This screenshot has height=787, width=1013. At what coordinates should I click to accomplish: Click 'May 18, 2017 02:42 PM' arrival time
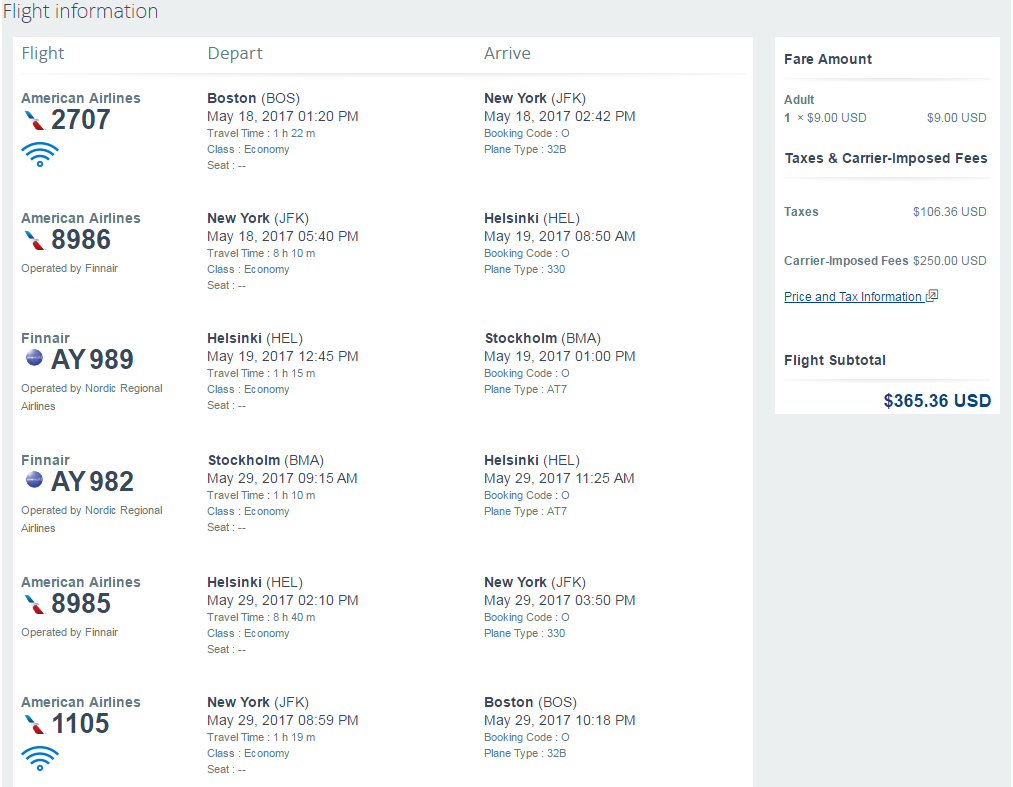559,116
